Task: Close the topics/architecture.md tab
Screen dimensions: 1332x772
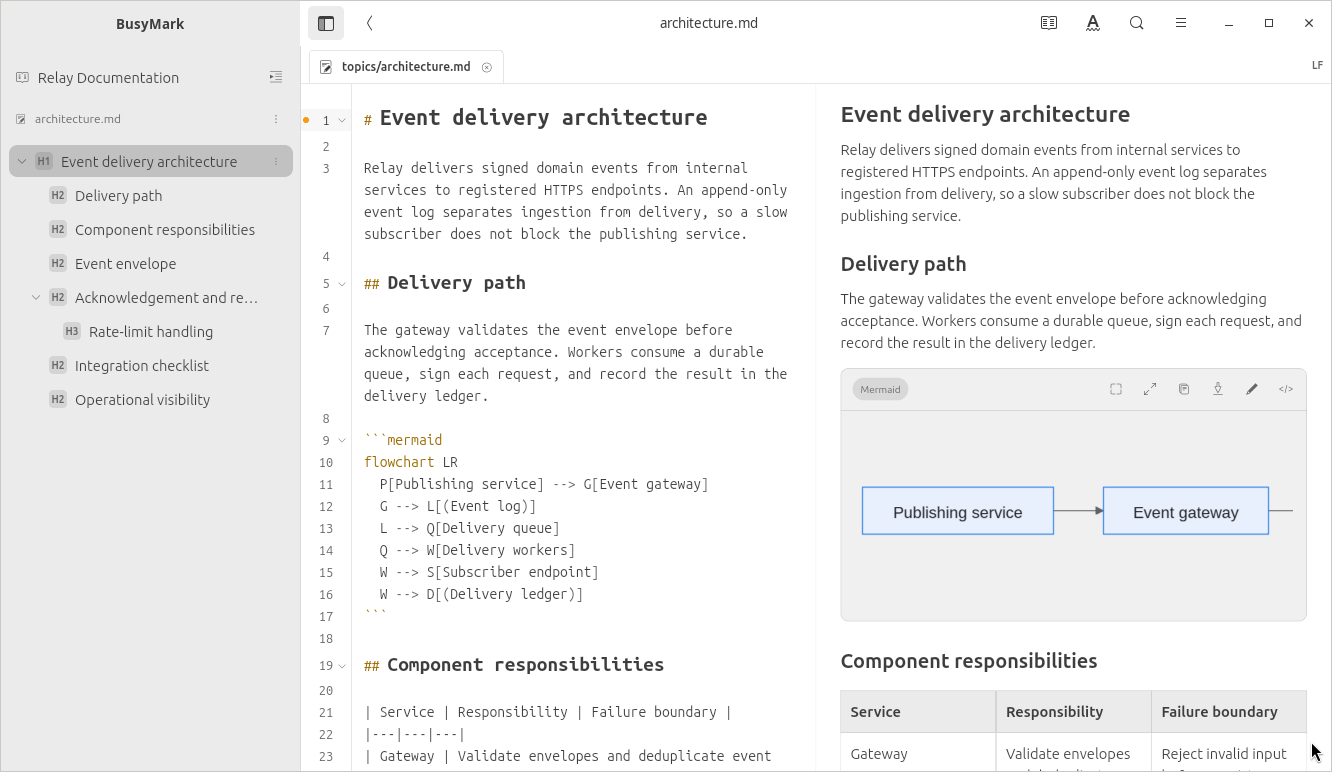Action: pos(487,67)
